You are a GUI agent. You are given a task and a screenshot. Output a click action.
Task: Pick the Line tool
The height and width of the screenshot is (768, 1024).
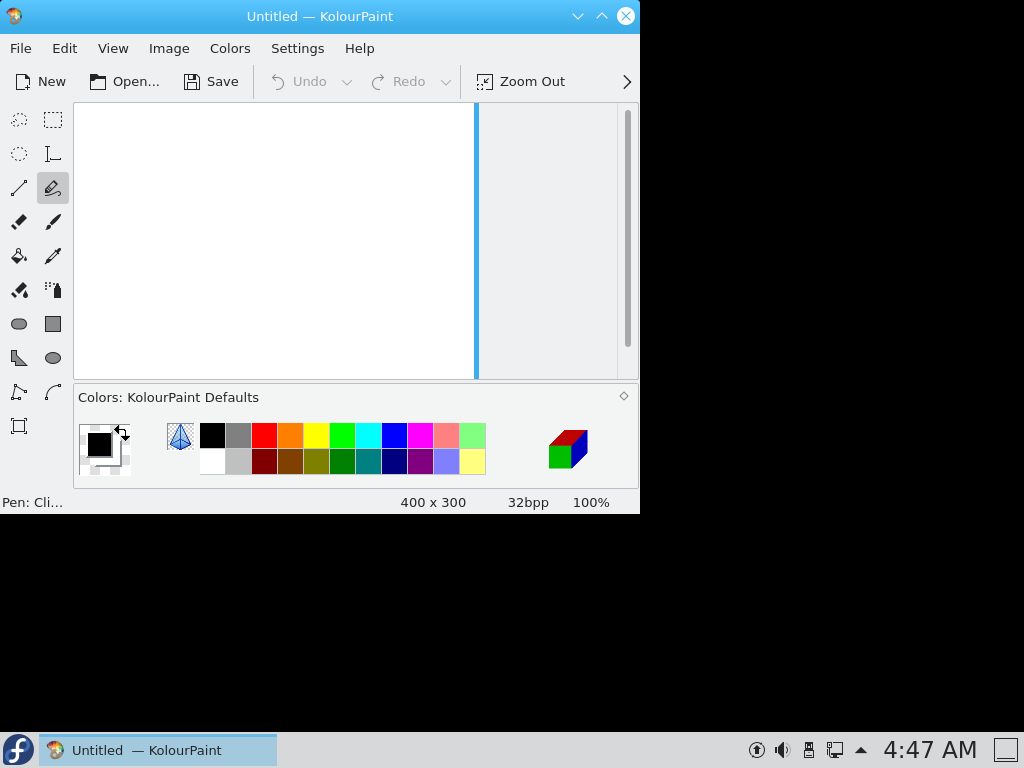click(x=19, y=188)
